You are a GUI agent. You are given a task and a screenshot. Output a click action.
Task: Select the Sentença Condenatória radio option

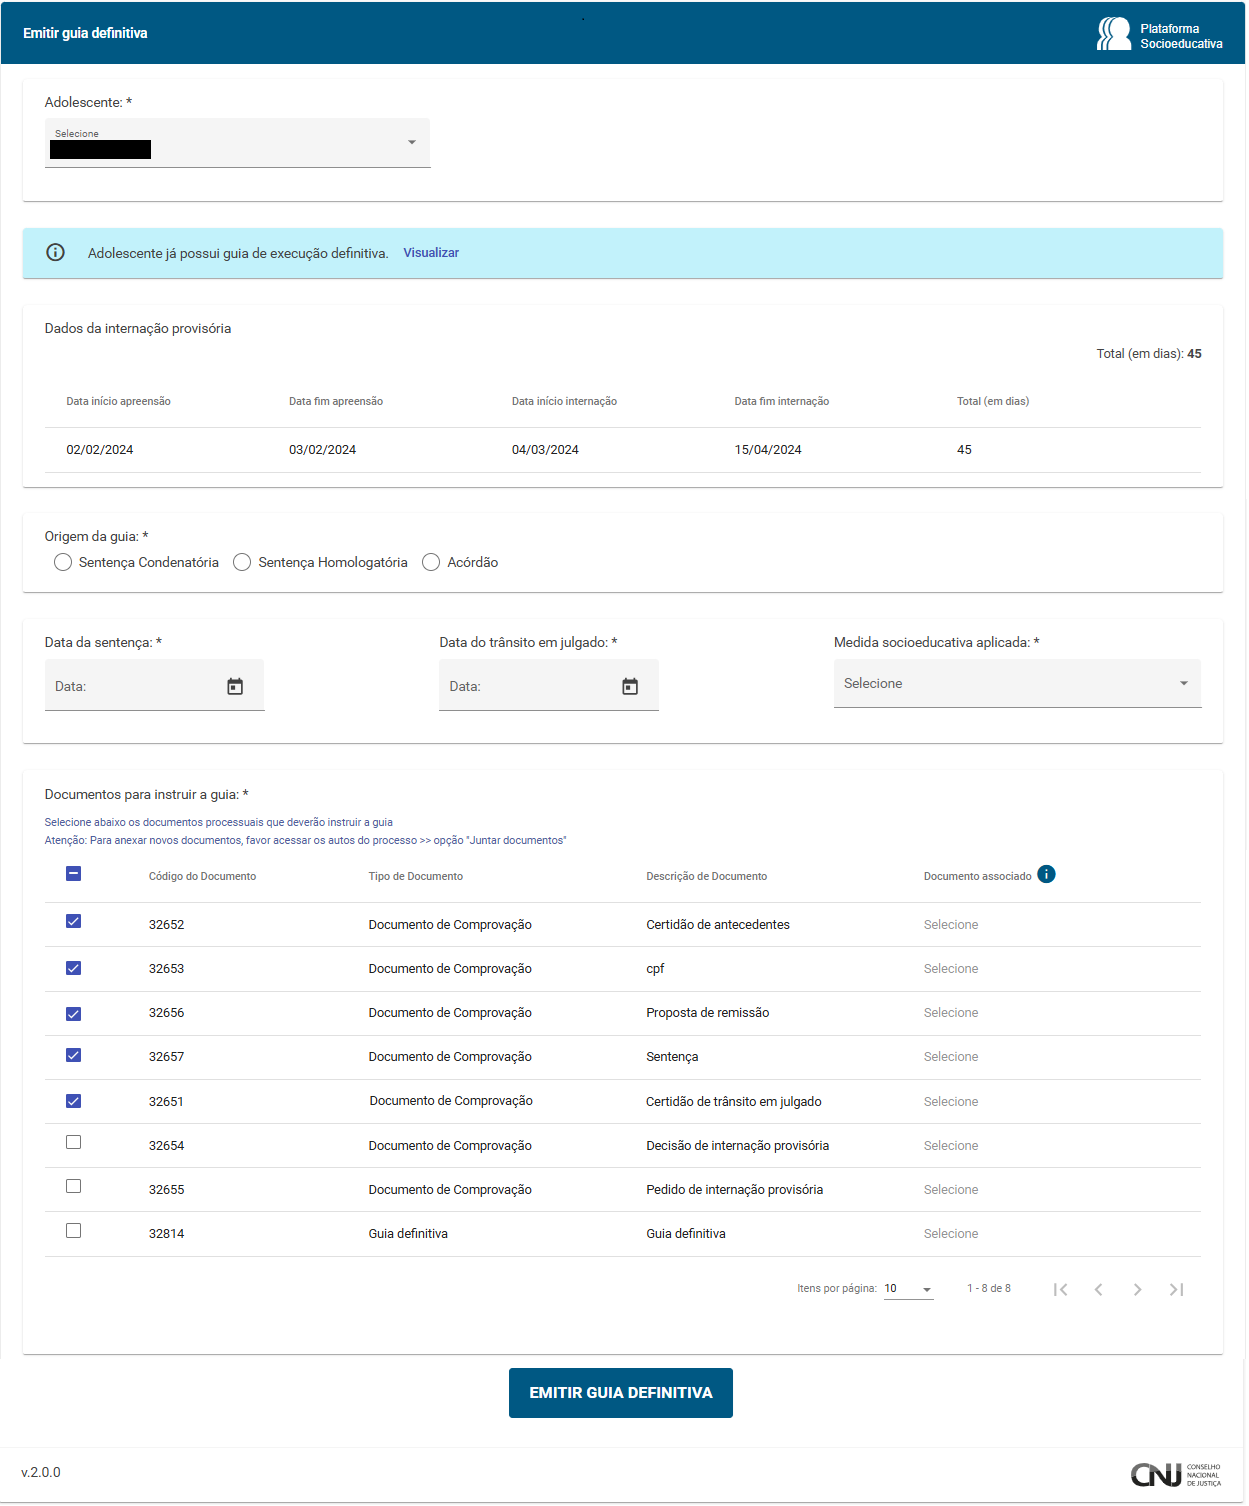tap(63, 563)
